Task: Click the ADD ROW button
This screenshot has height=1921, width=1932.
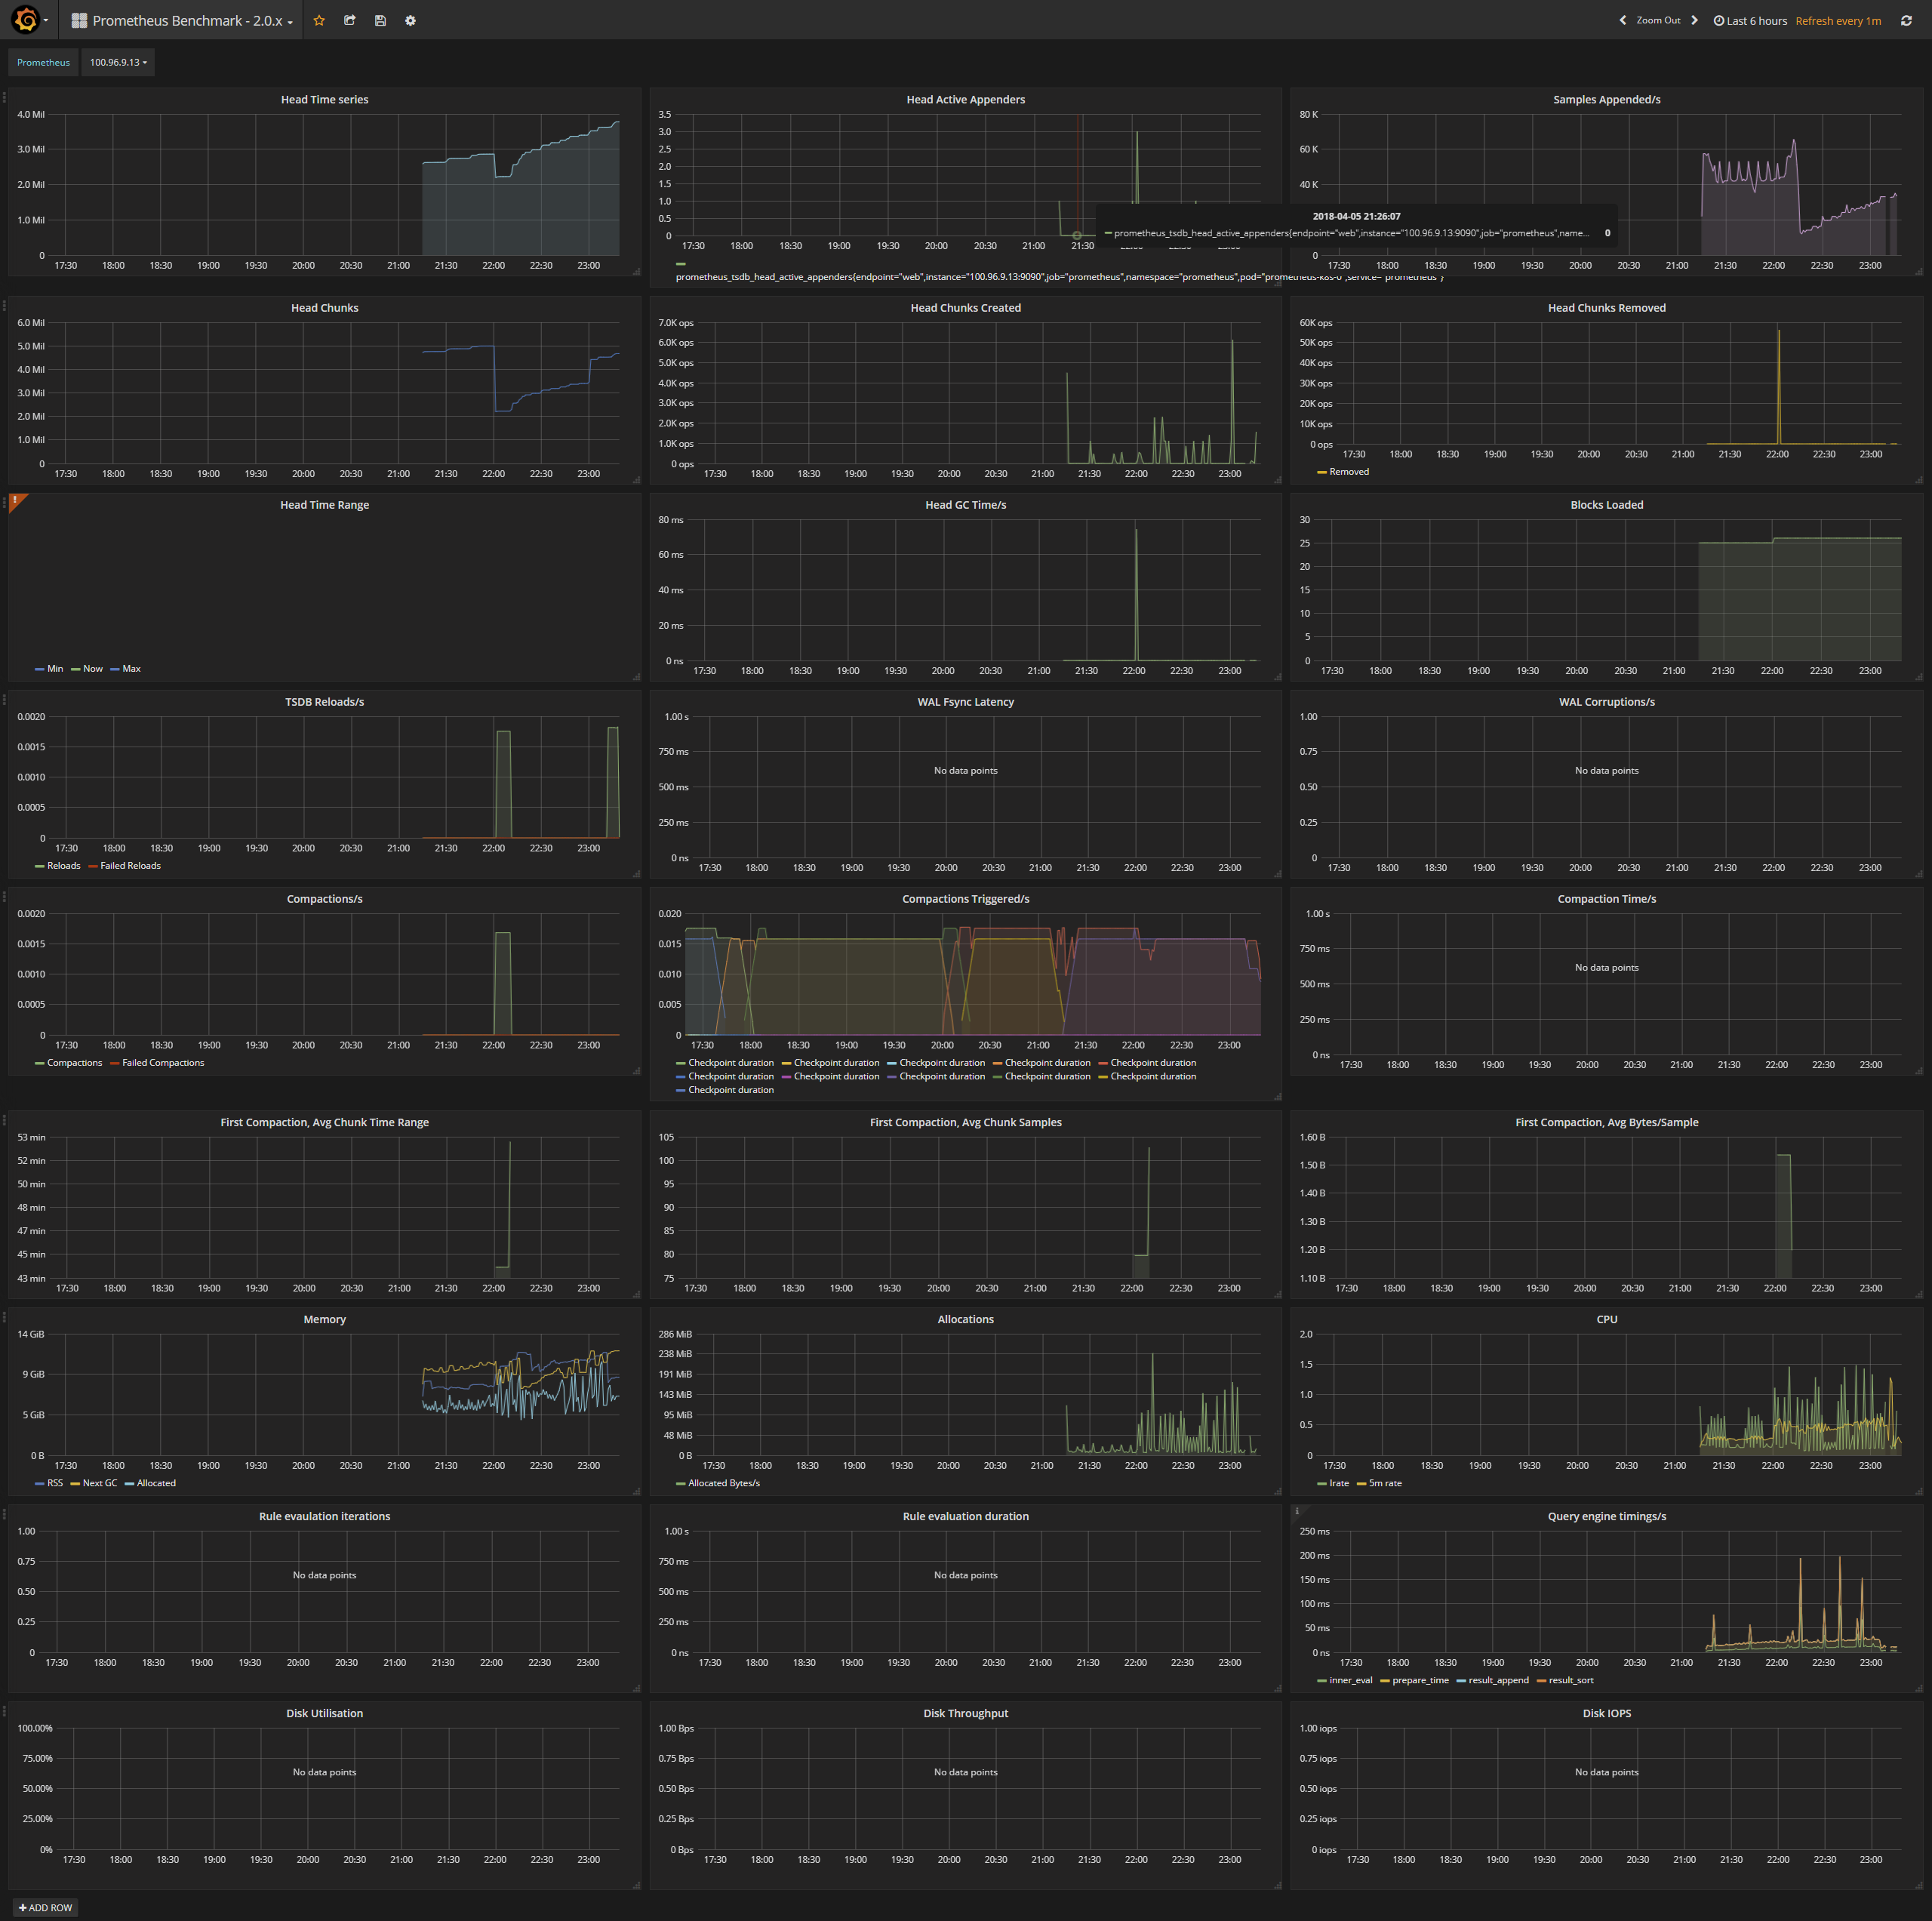Action: 46,1908
